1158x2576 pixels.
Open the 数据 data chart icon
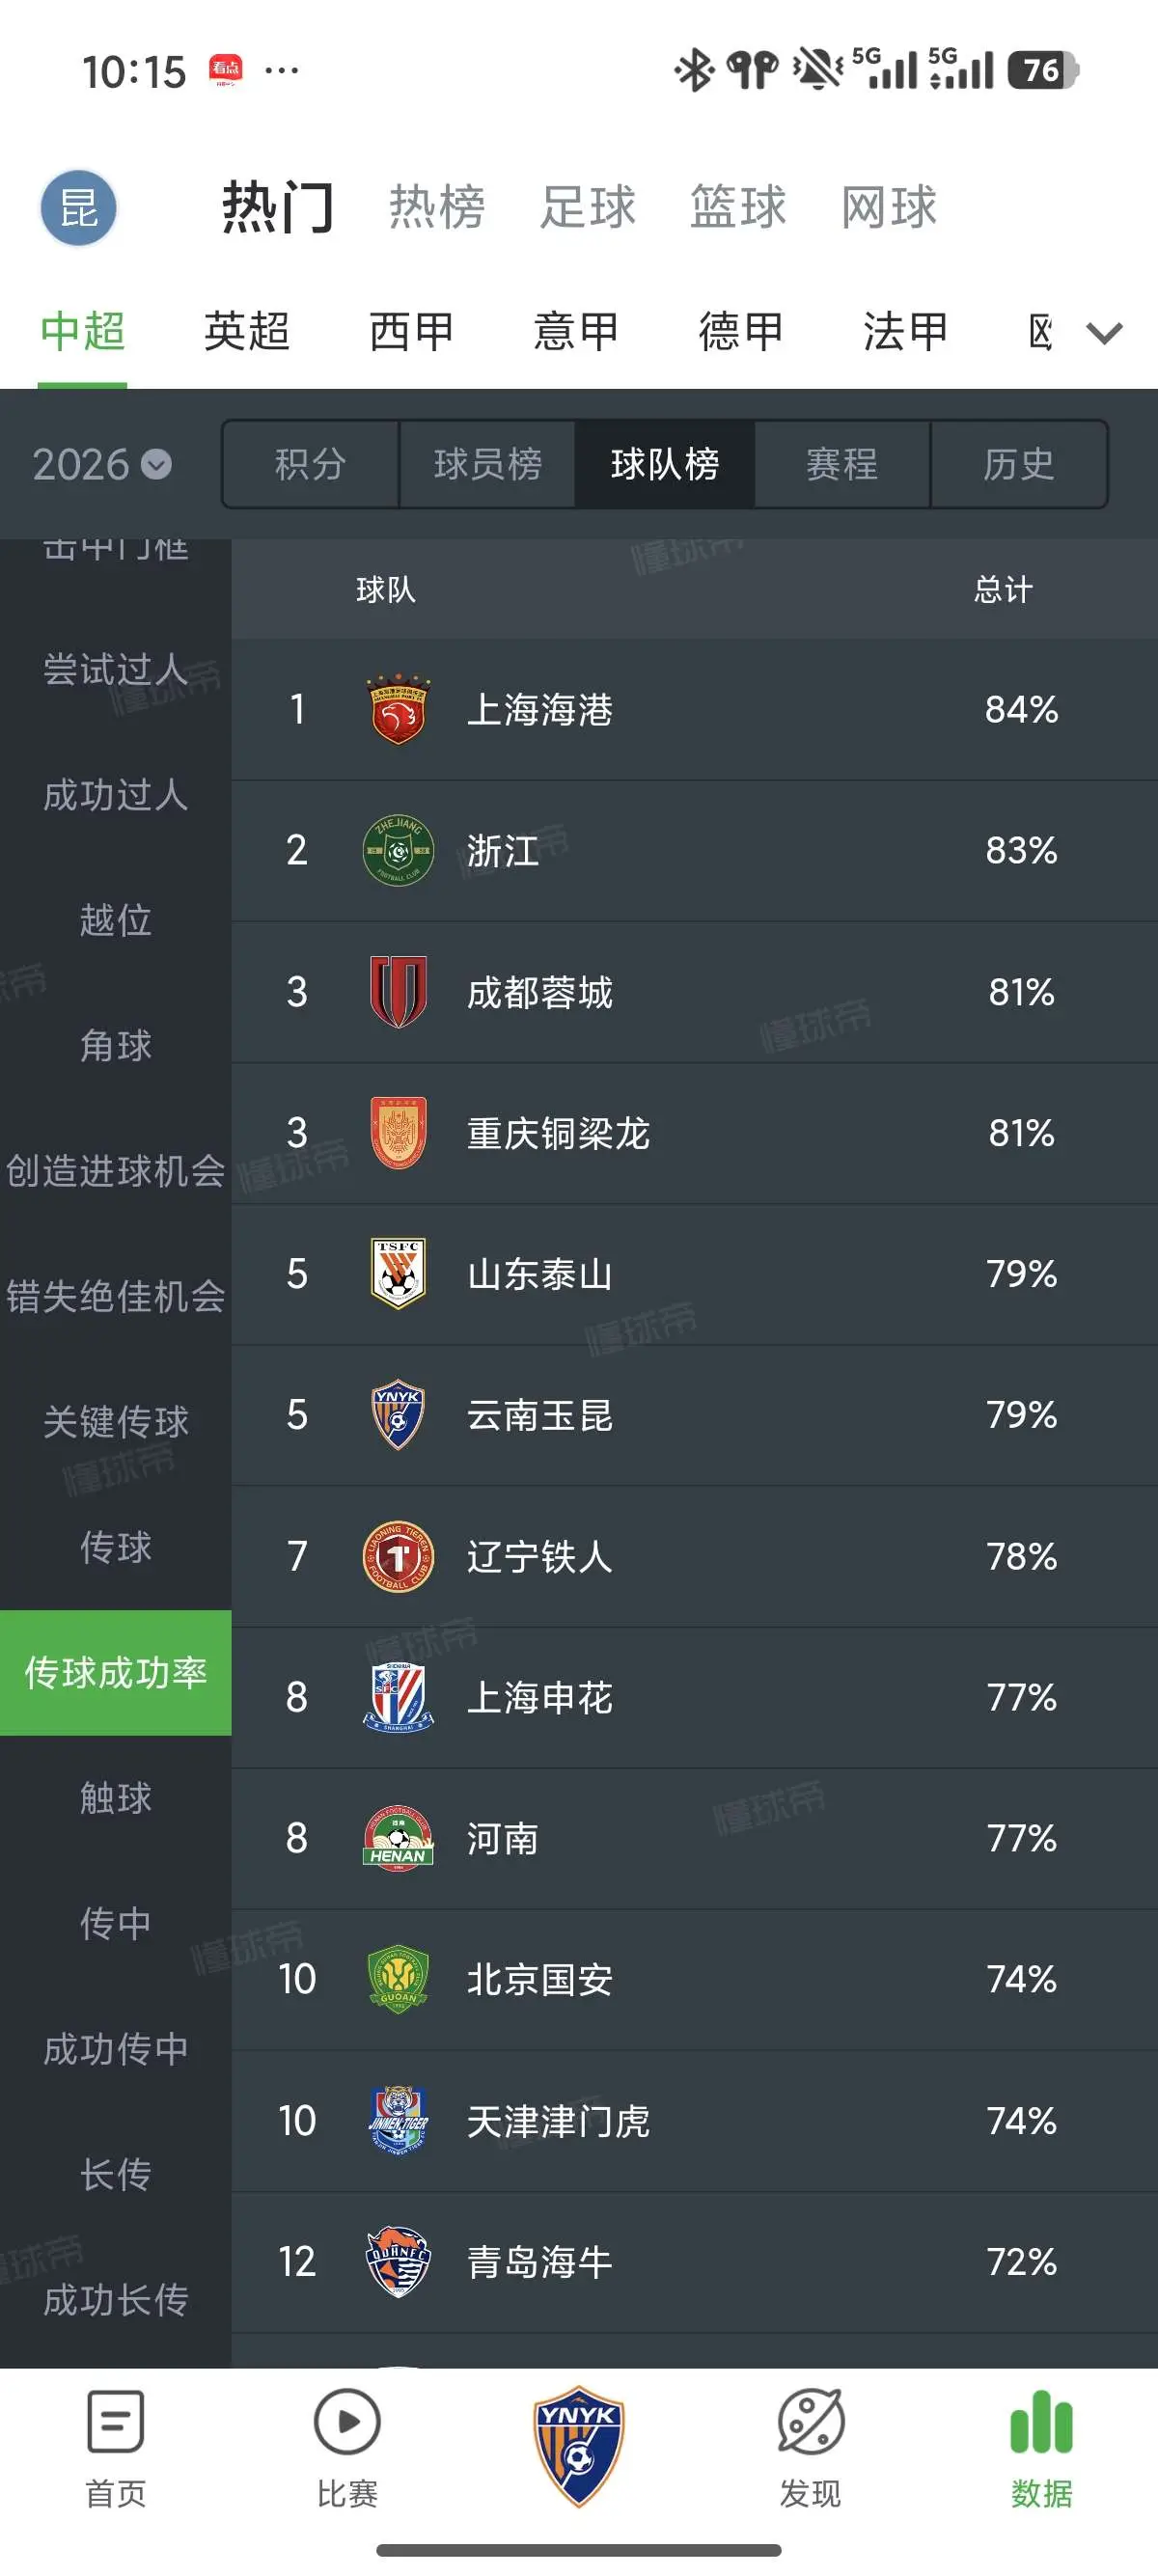click(1041, 2421)
